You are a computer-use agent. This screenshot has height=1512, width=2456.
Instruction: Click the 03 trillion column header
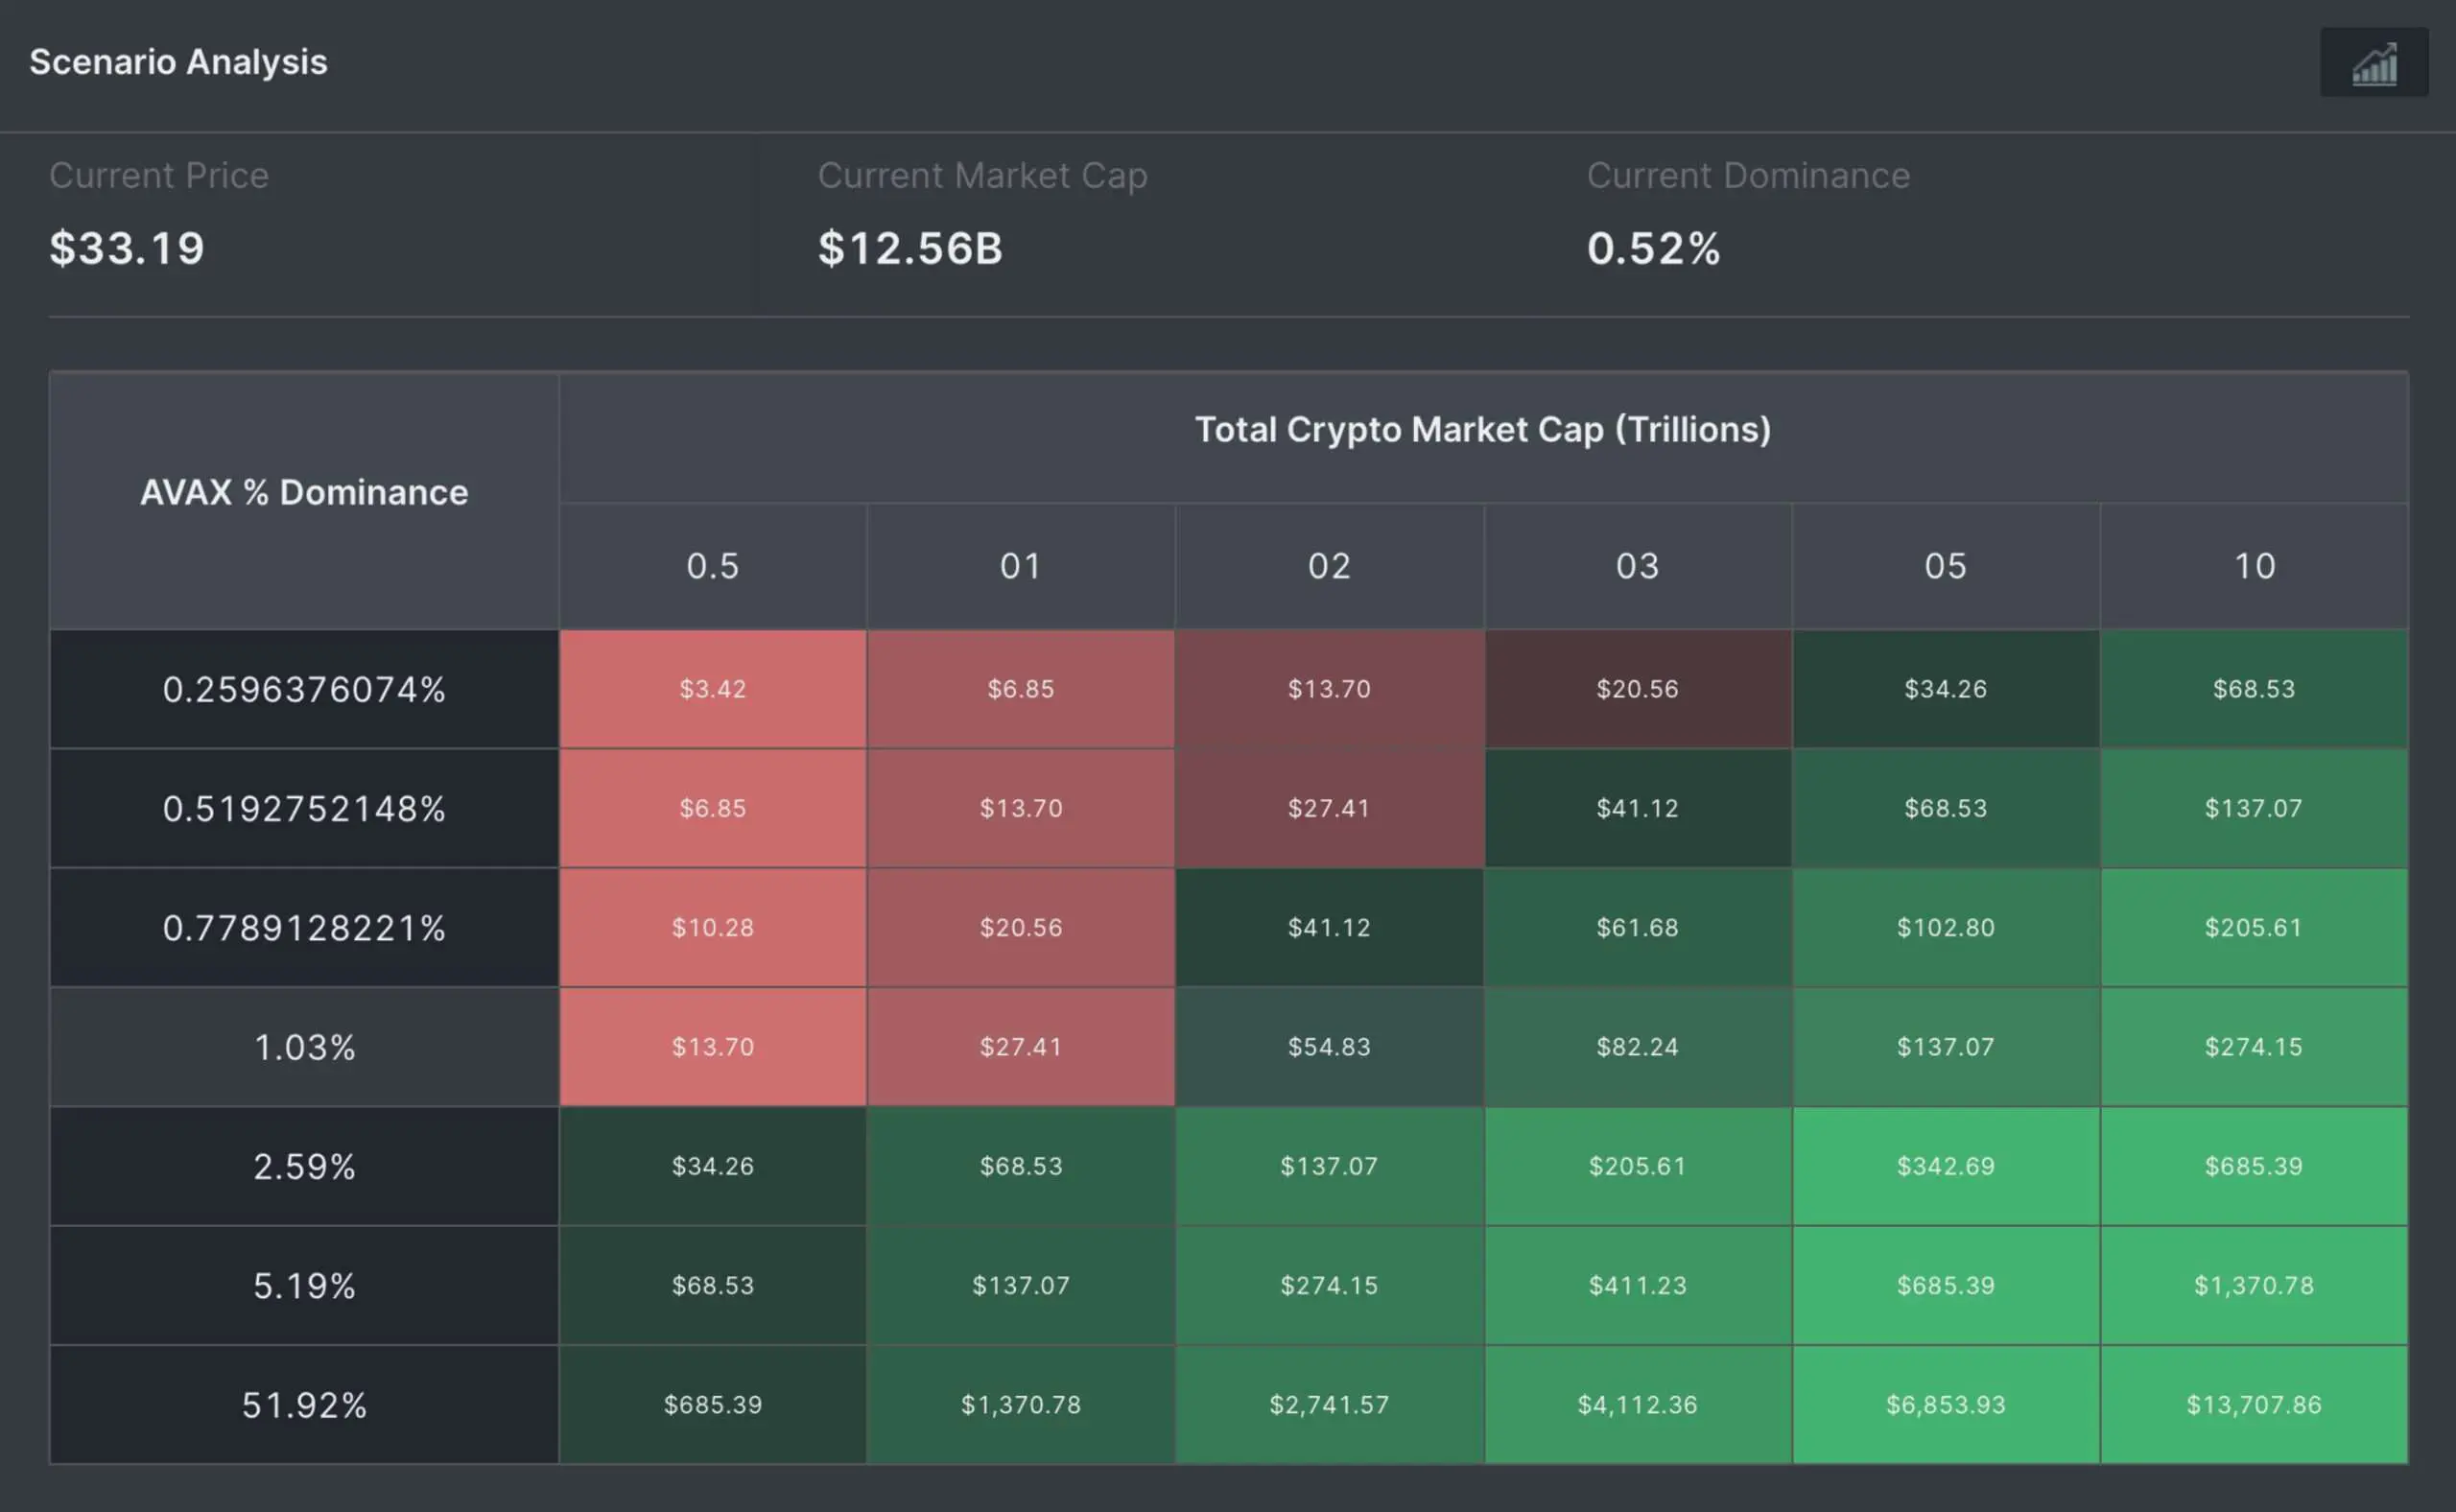click(x=1637, y=566)
